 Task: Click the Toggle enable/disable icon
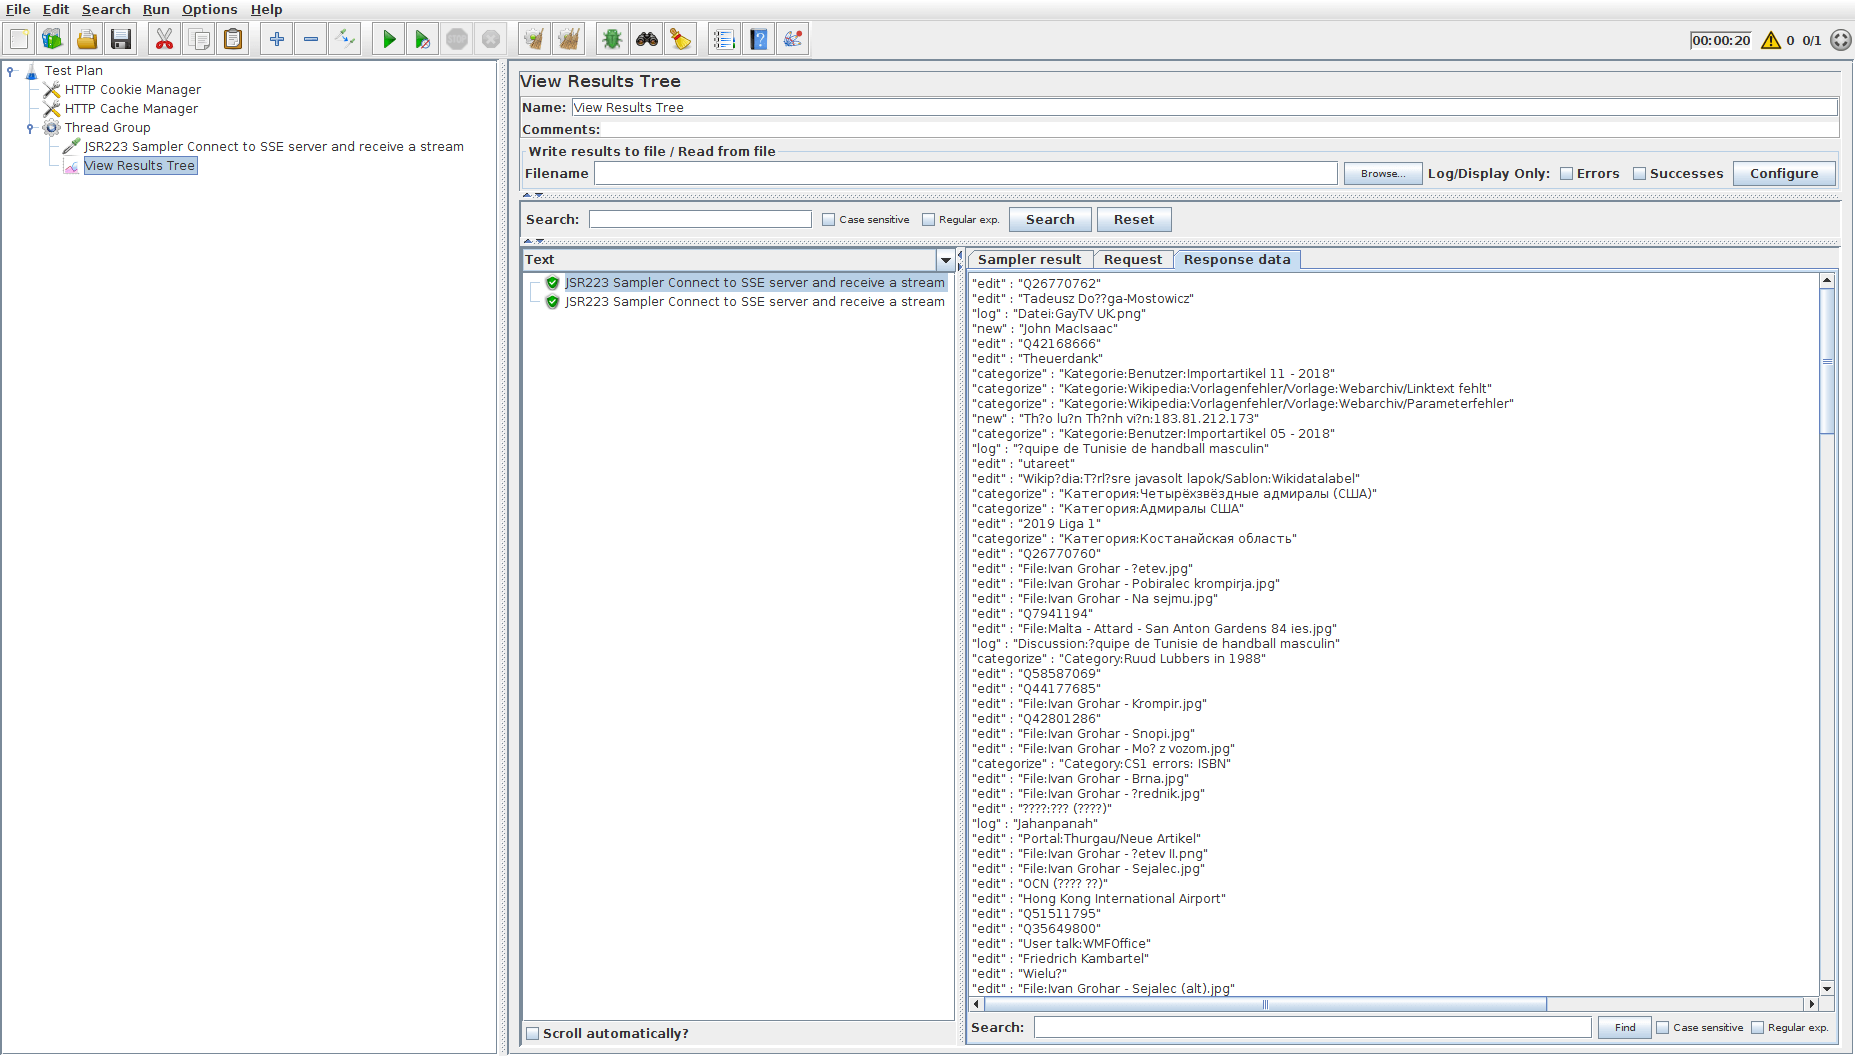345,39
